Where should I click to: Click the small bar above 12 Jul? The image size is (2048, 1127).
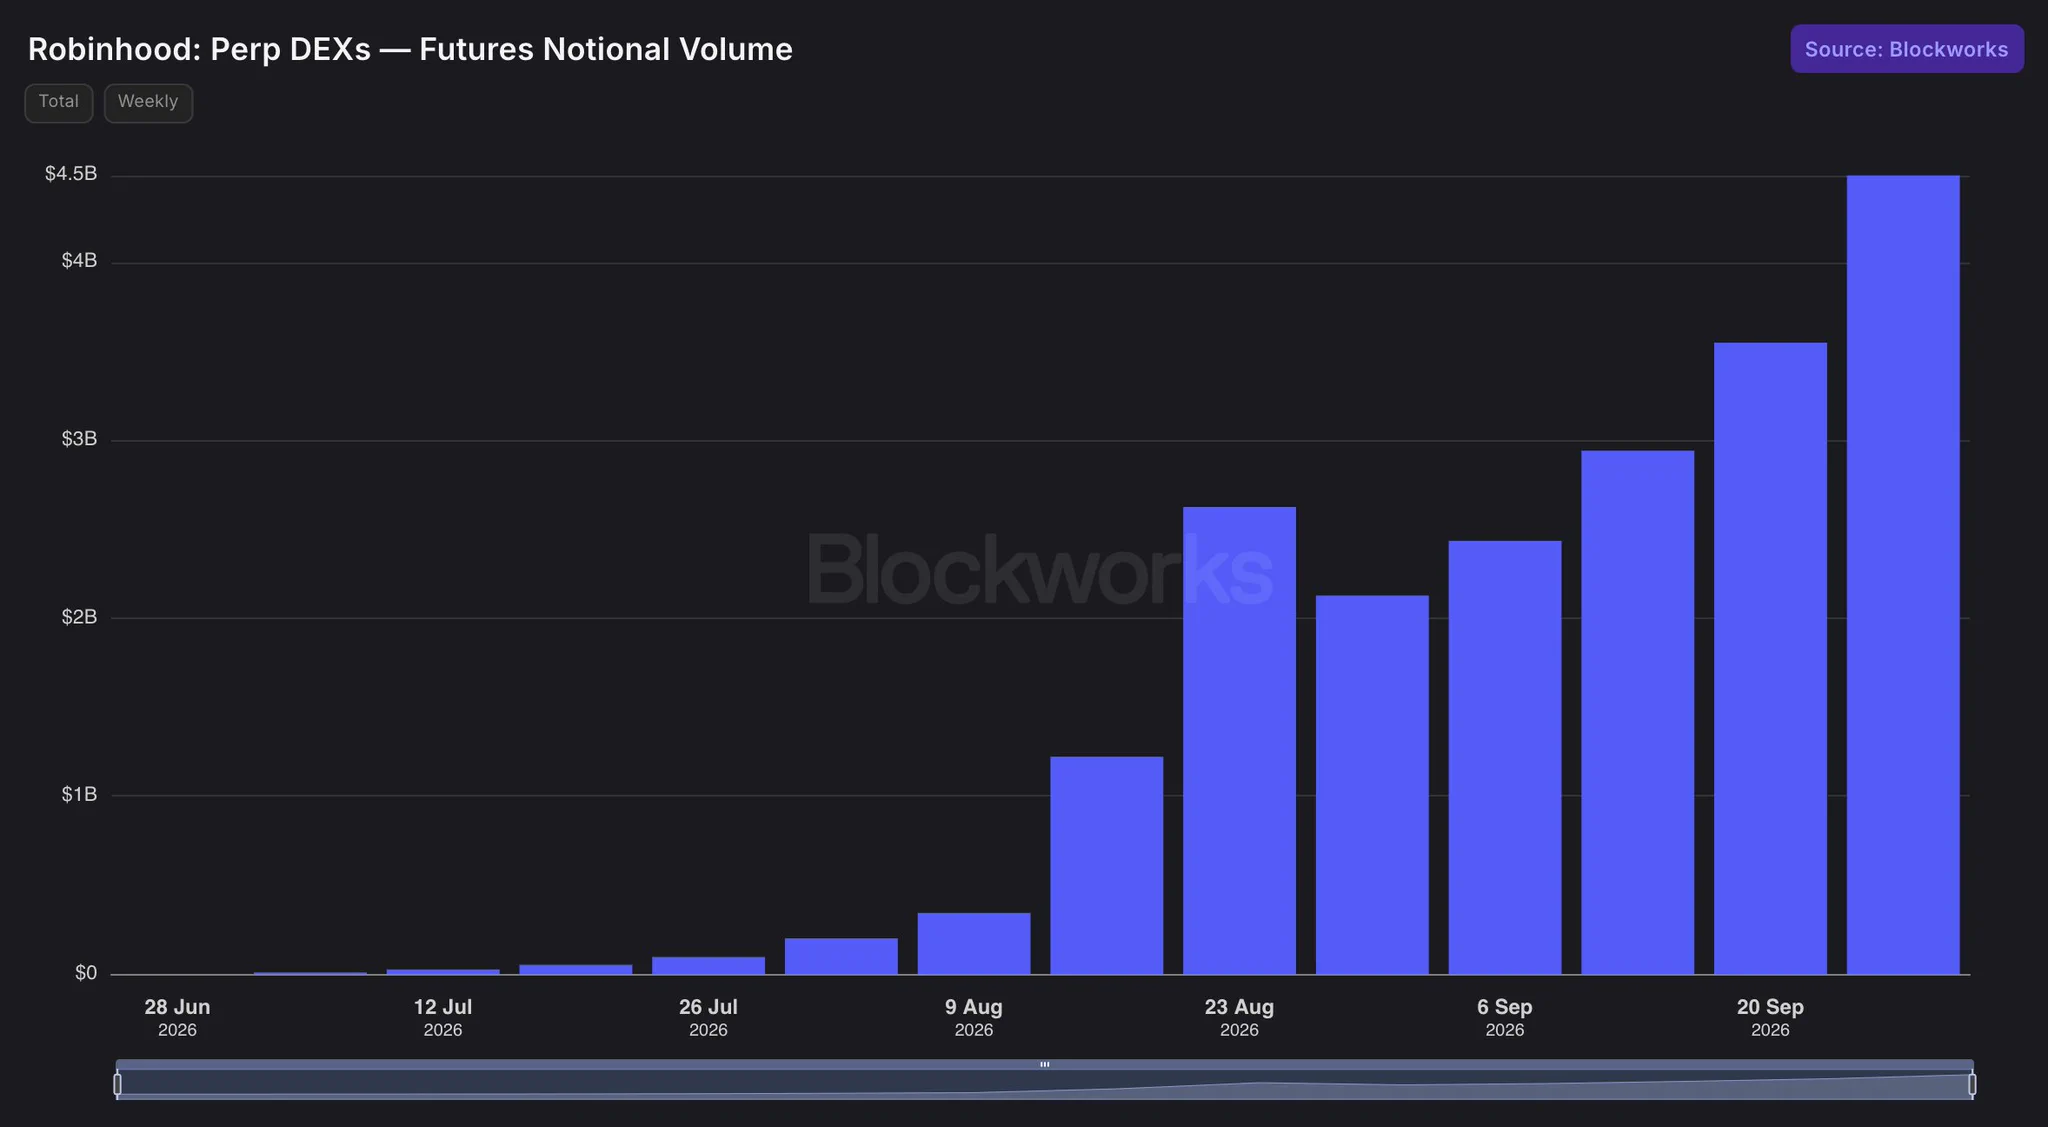pos(443,971)
